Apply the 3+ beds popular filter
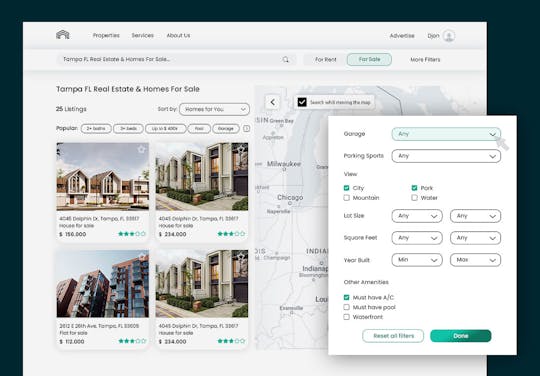The width and height of the screenshot is (540, 376). coord(128,128)
